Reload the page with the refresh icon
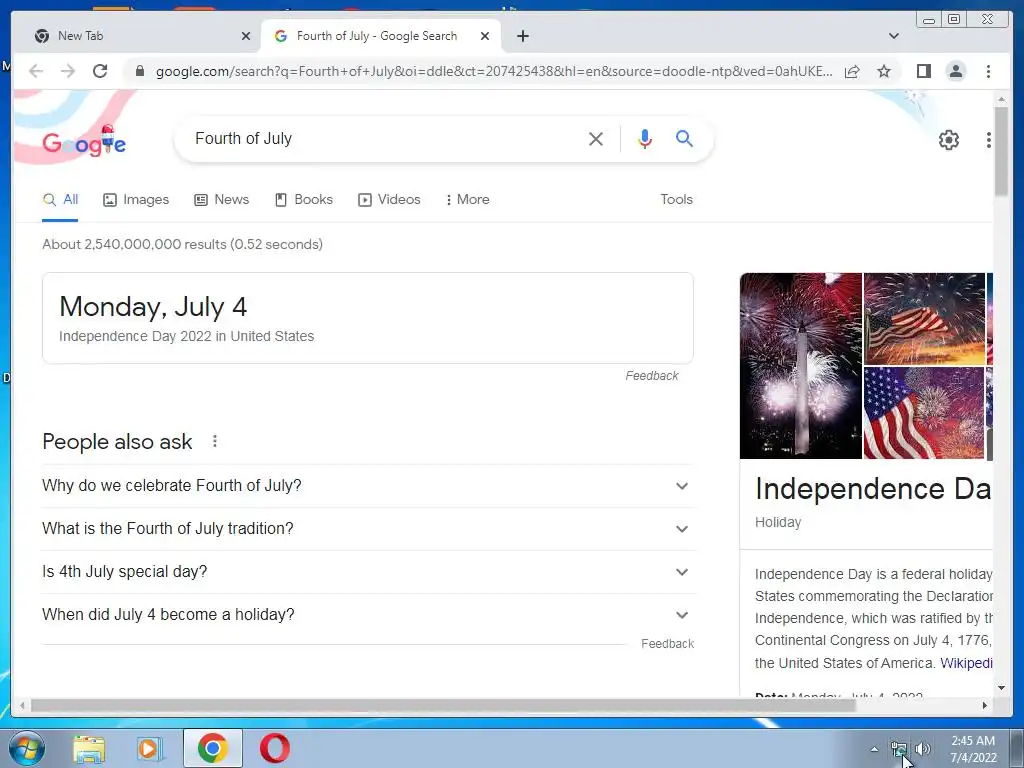 pos(100,71)
